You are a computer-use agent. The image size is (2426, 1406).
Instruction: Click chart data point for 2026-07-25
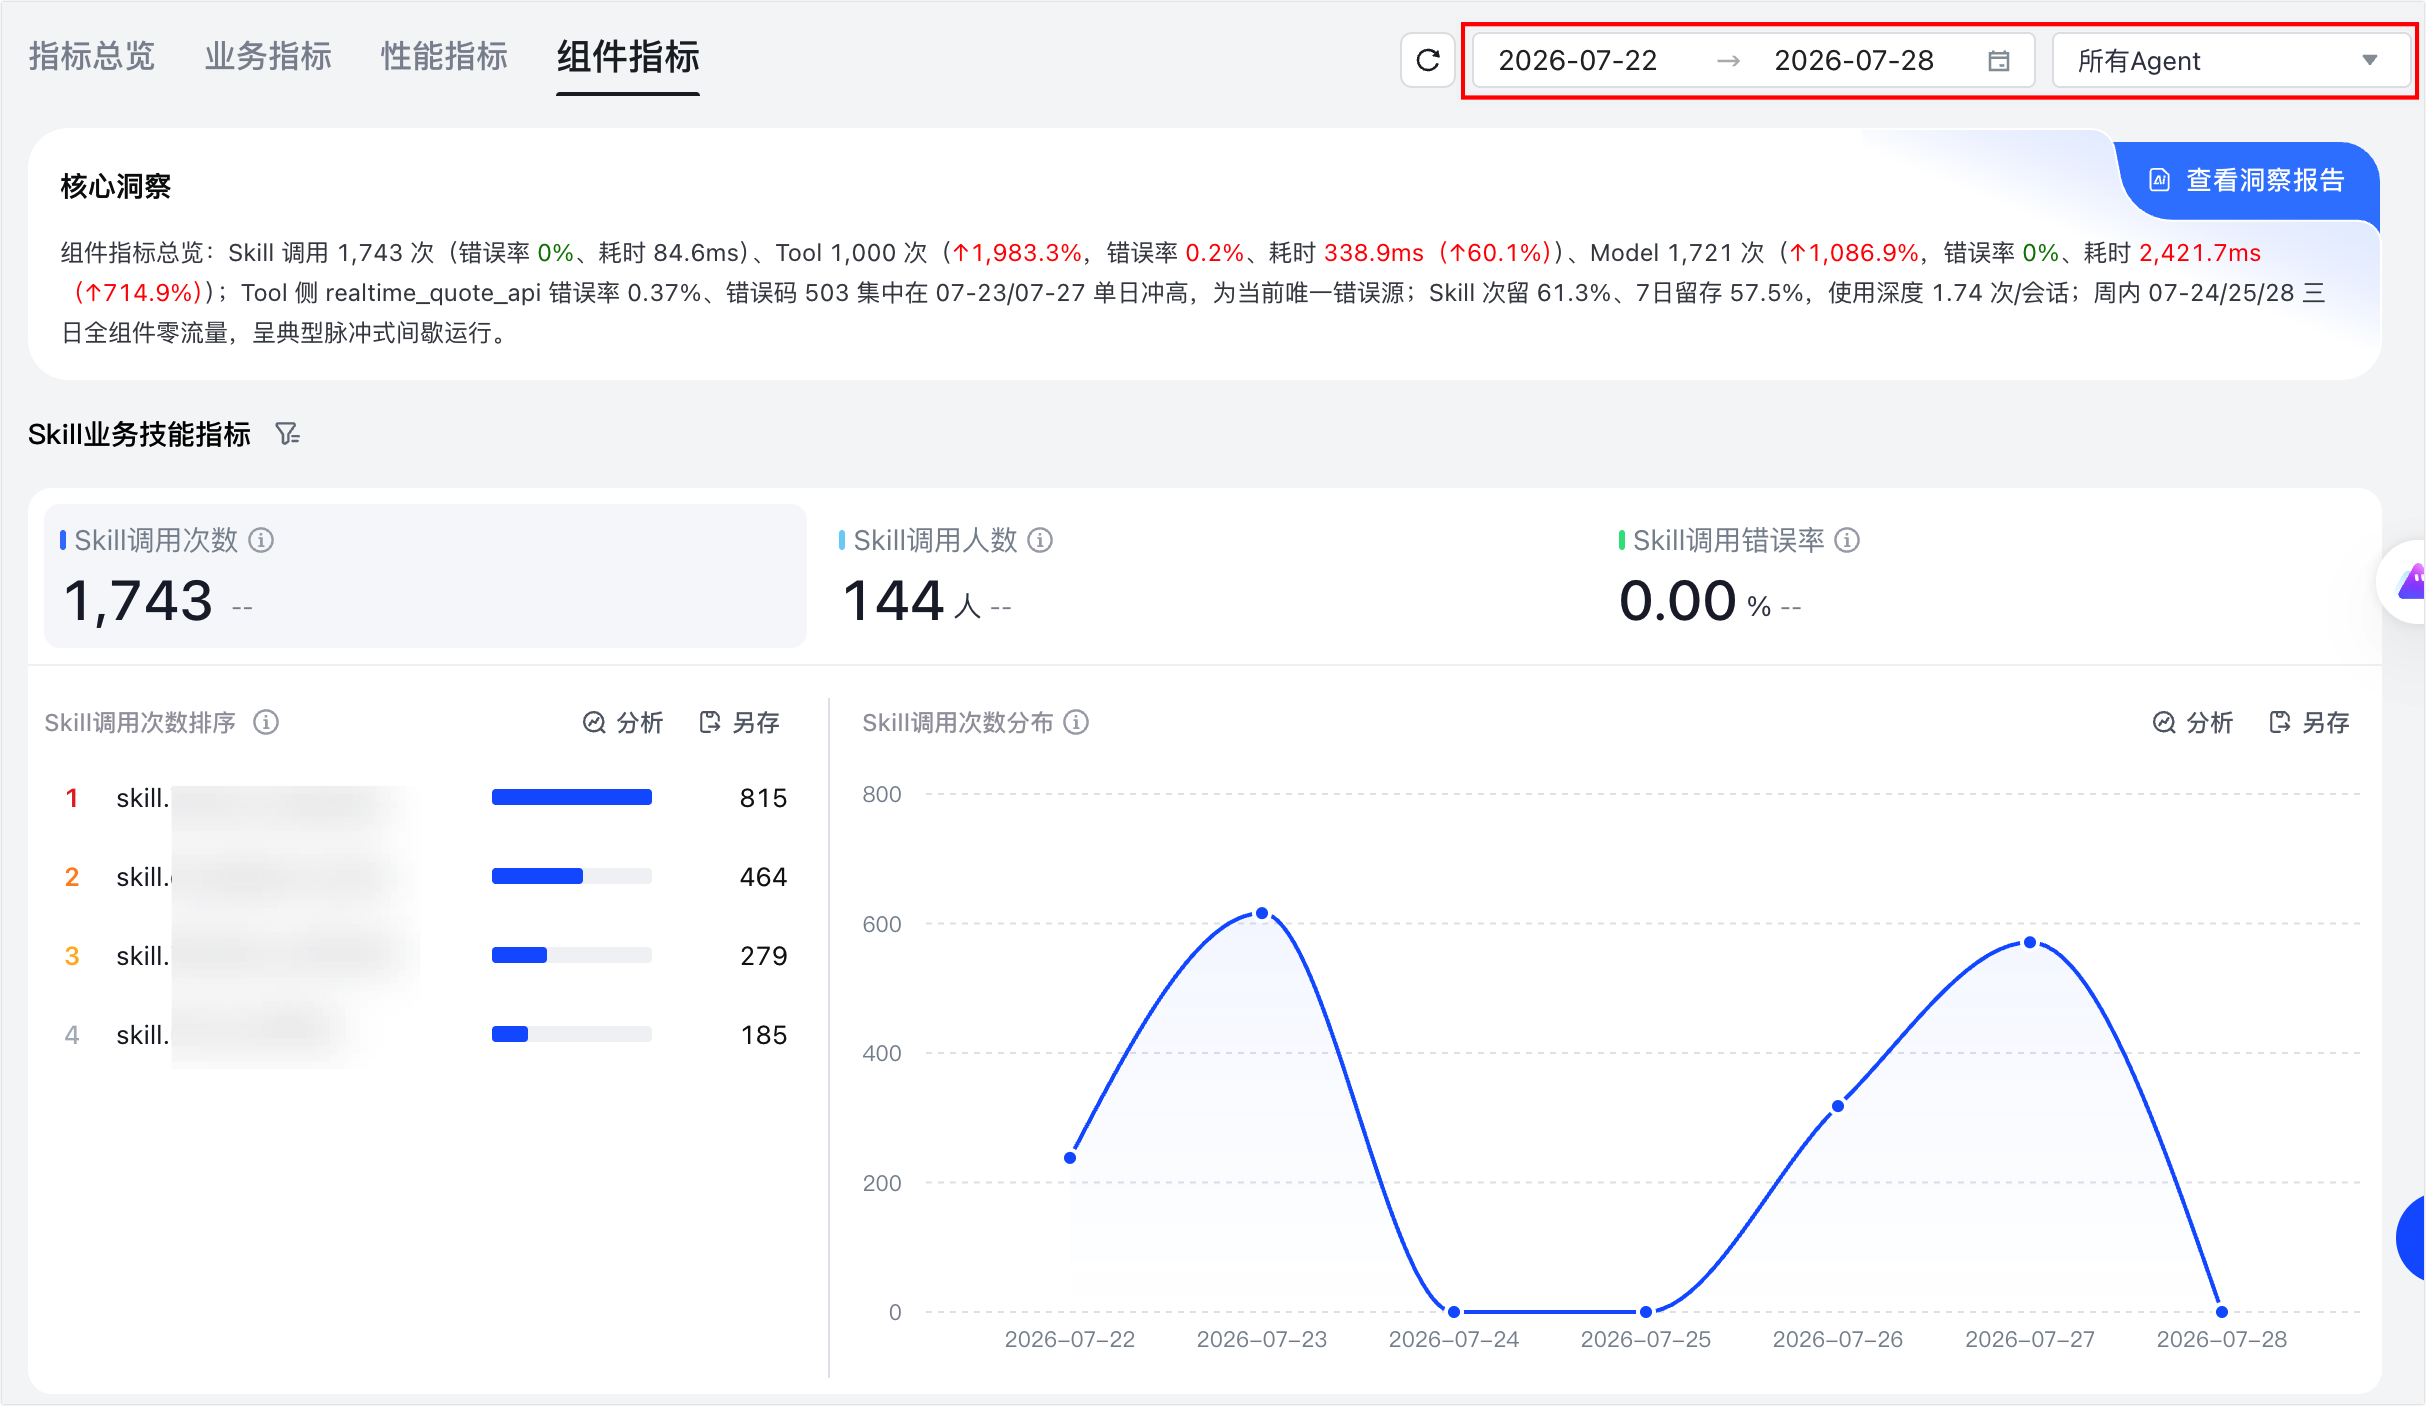click(1646, 1312)
